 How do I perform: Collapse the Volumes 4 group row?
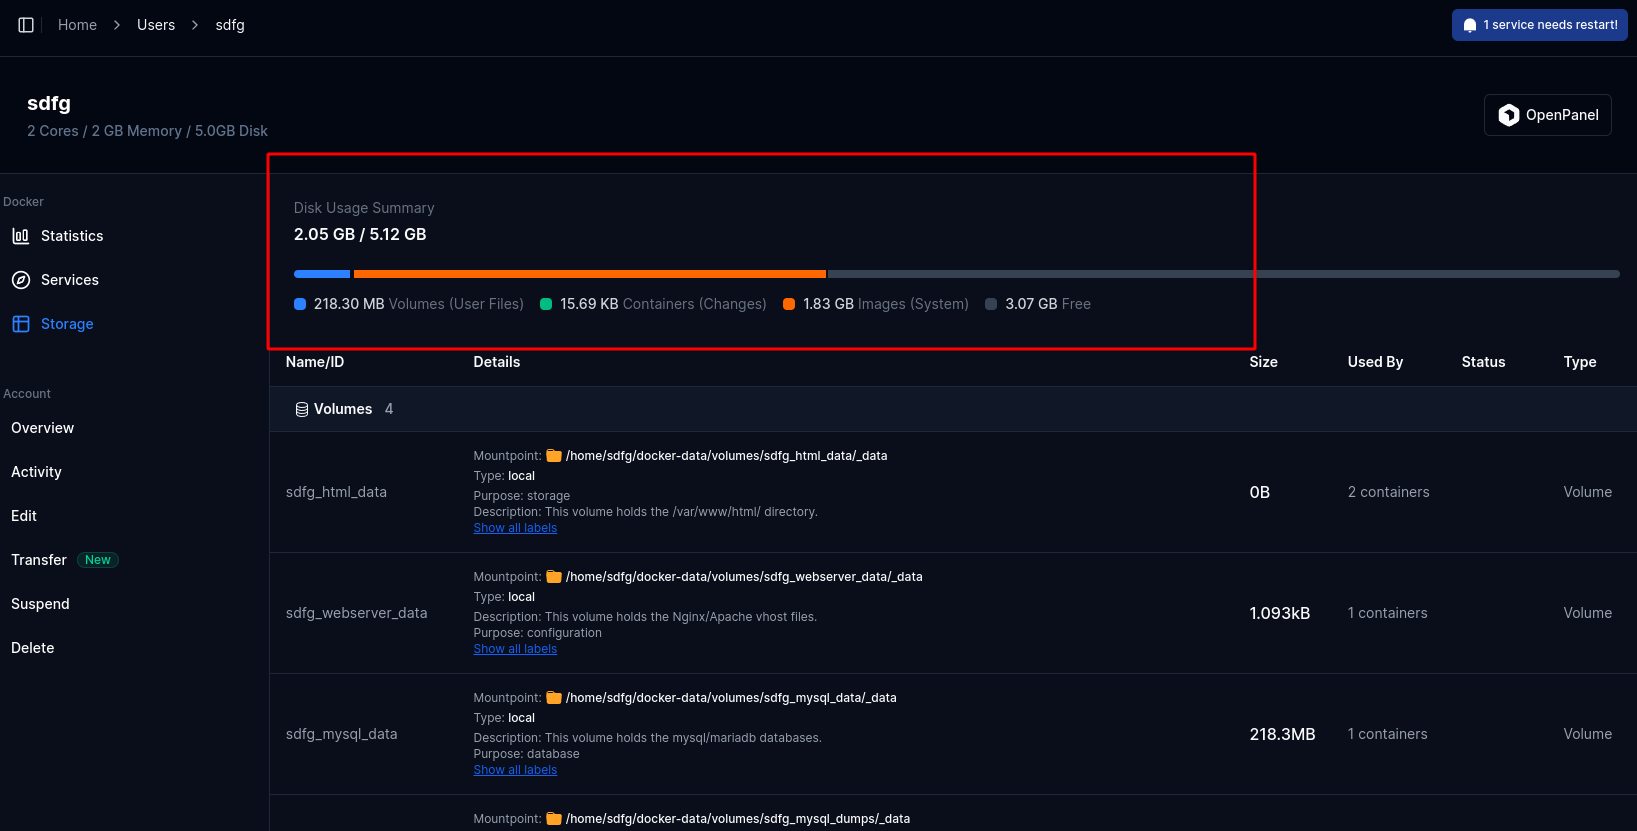[x=953, y=409]
